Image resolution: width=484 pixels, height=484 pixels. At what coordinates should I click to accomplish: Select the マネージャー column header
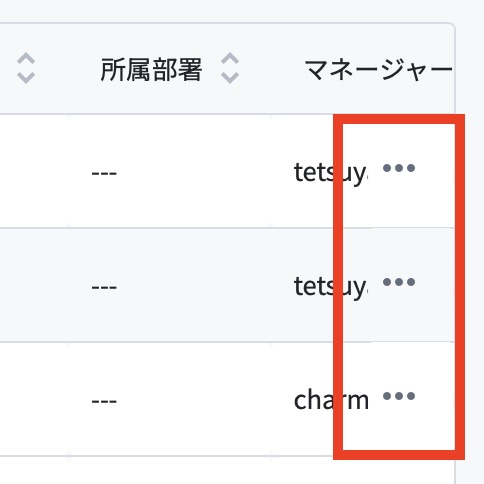[379, 70]
